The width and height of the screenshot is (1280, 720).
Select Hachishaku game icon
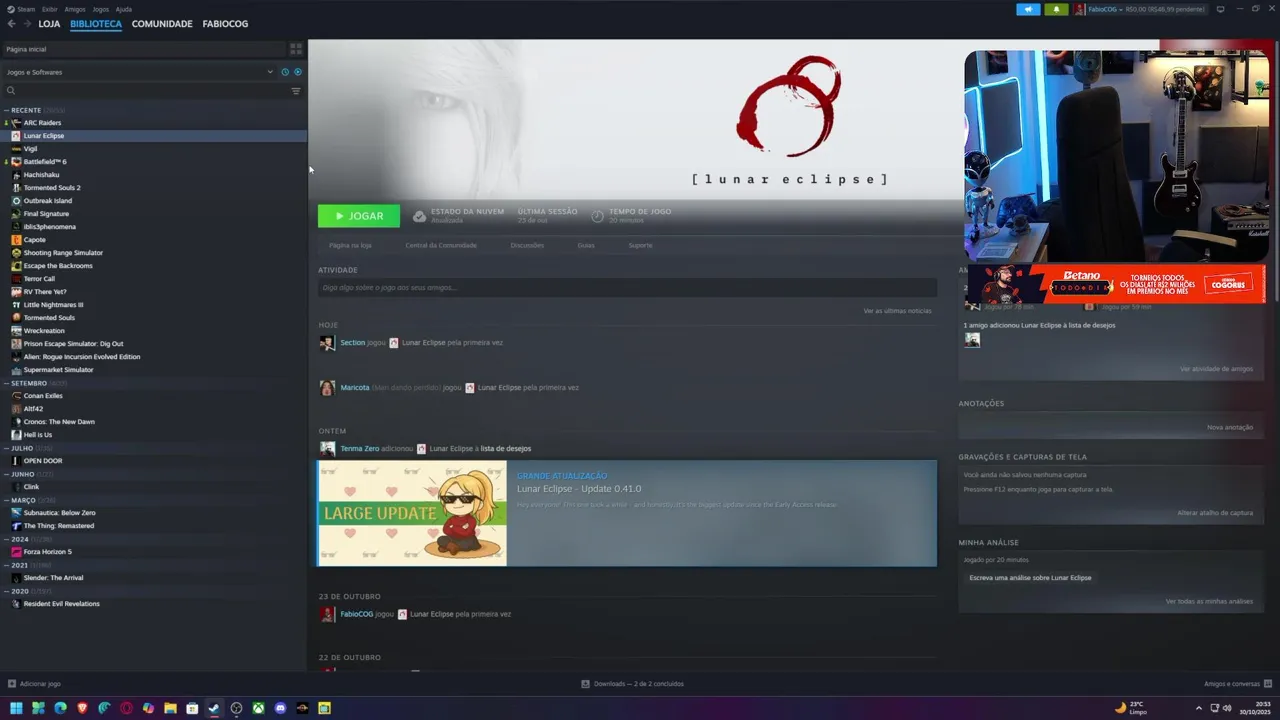(x=16, y=175)
